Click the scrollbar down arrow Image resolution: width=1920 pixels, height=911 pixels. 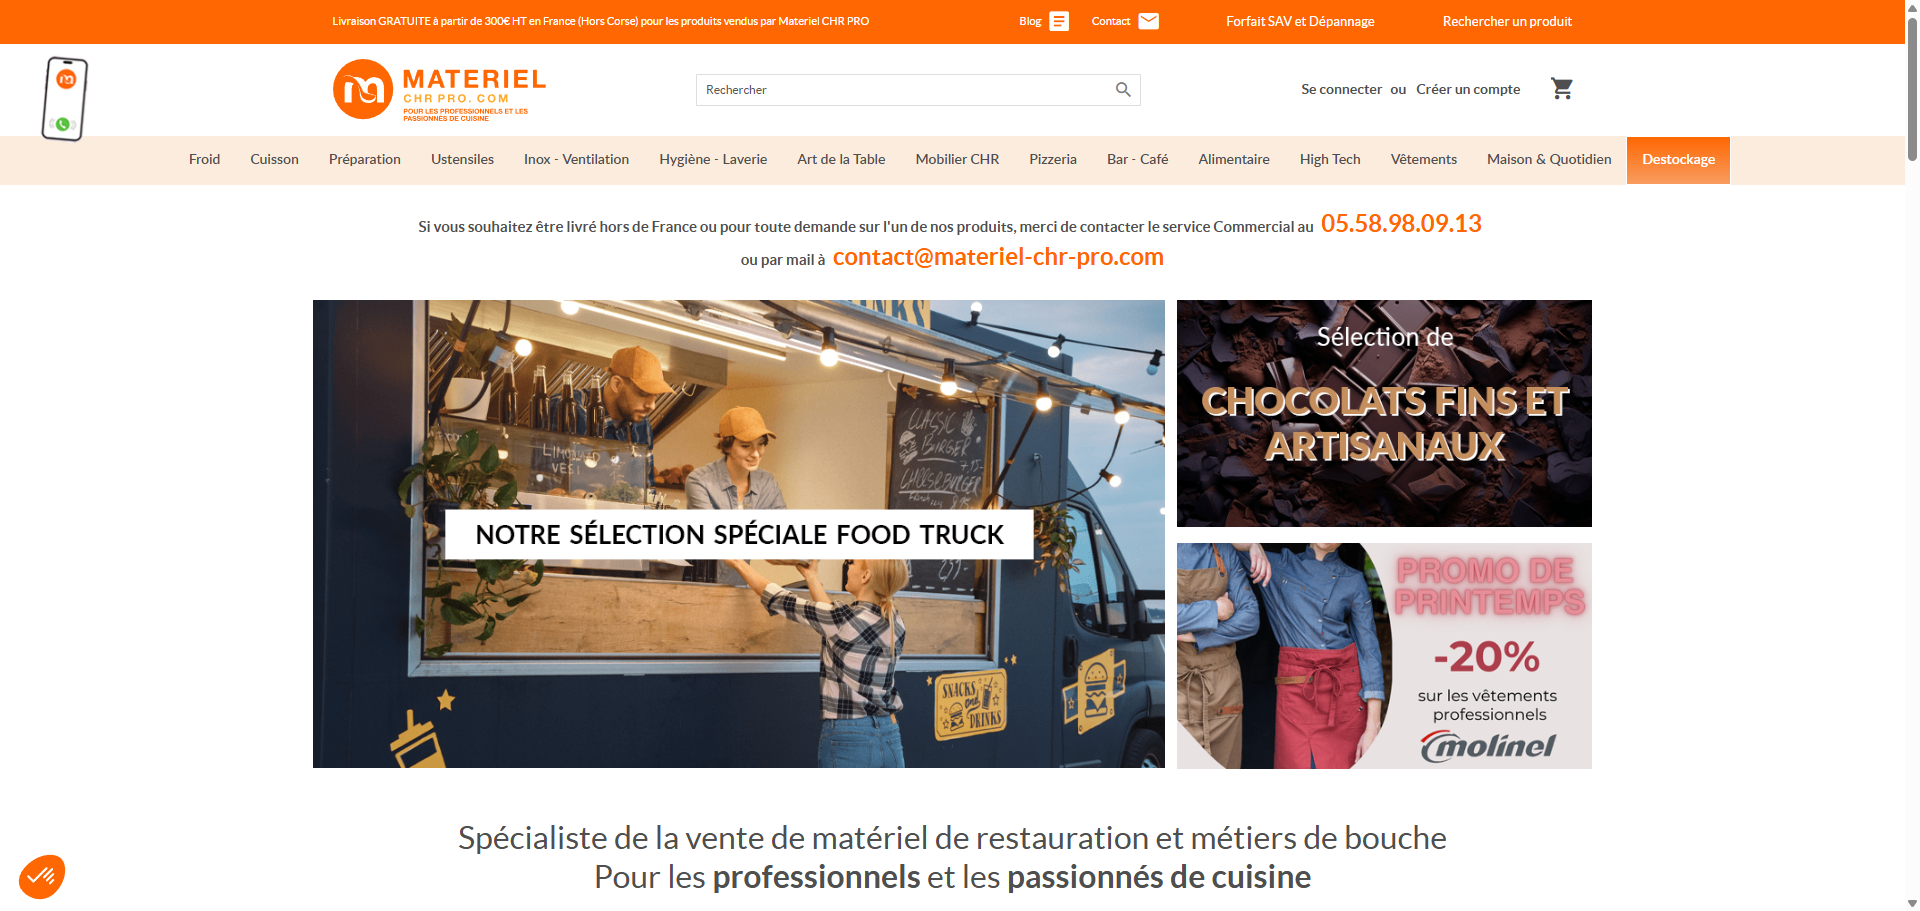[1912, 903]
